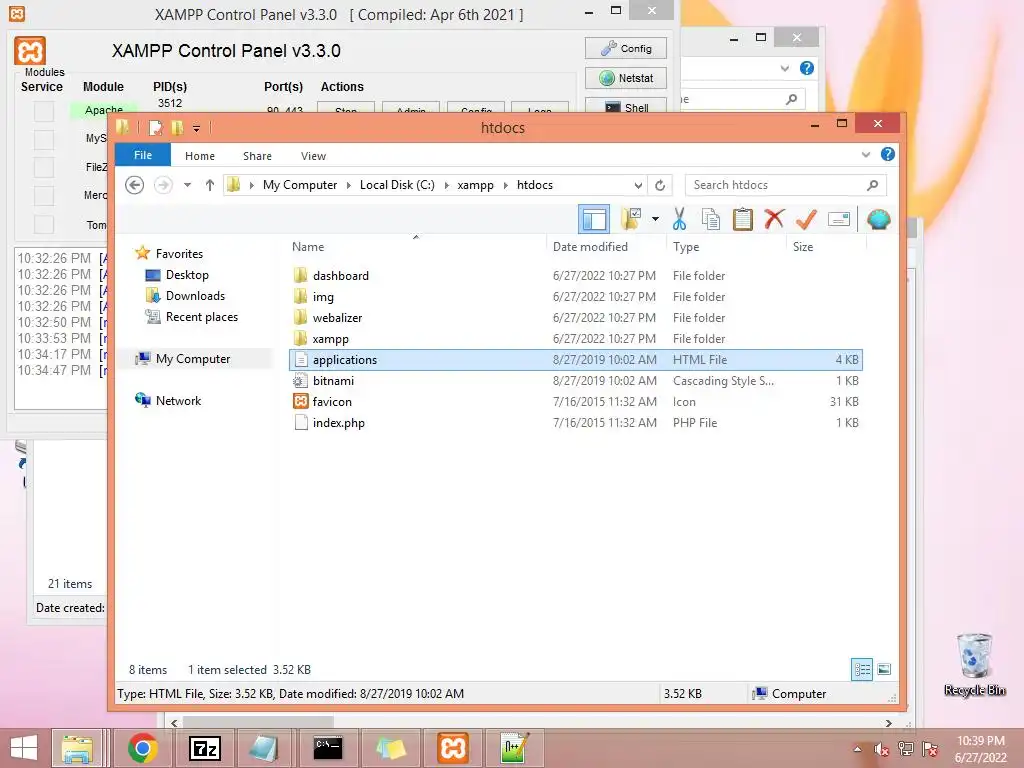Toggle the preview pane layout icon

click(x=594, y=219)
